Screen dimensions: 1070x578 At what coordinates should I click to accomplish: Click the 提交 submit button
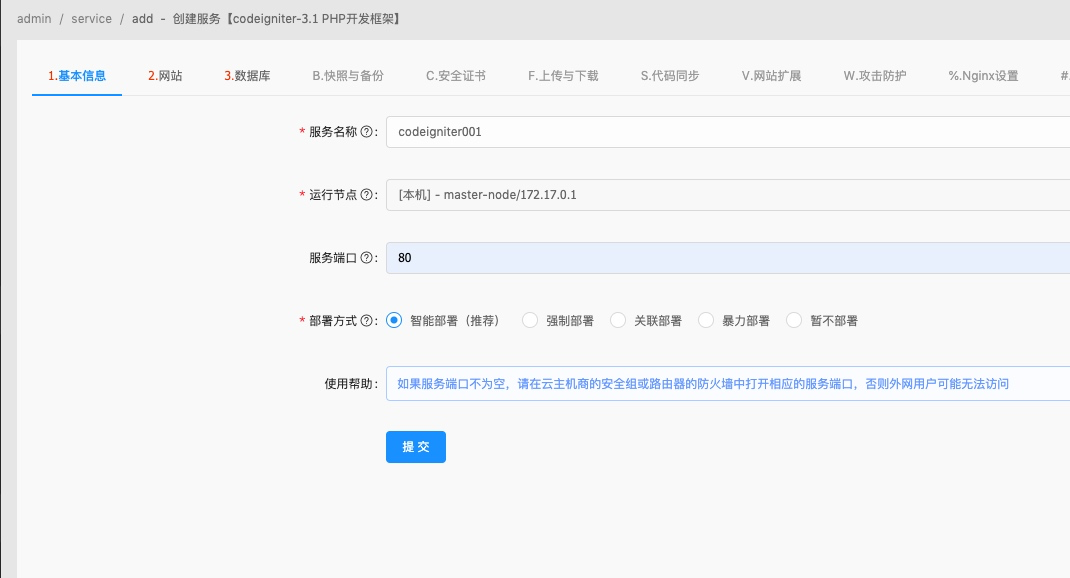(x=416, y=447)
